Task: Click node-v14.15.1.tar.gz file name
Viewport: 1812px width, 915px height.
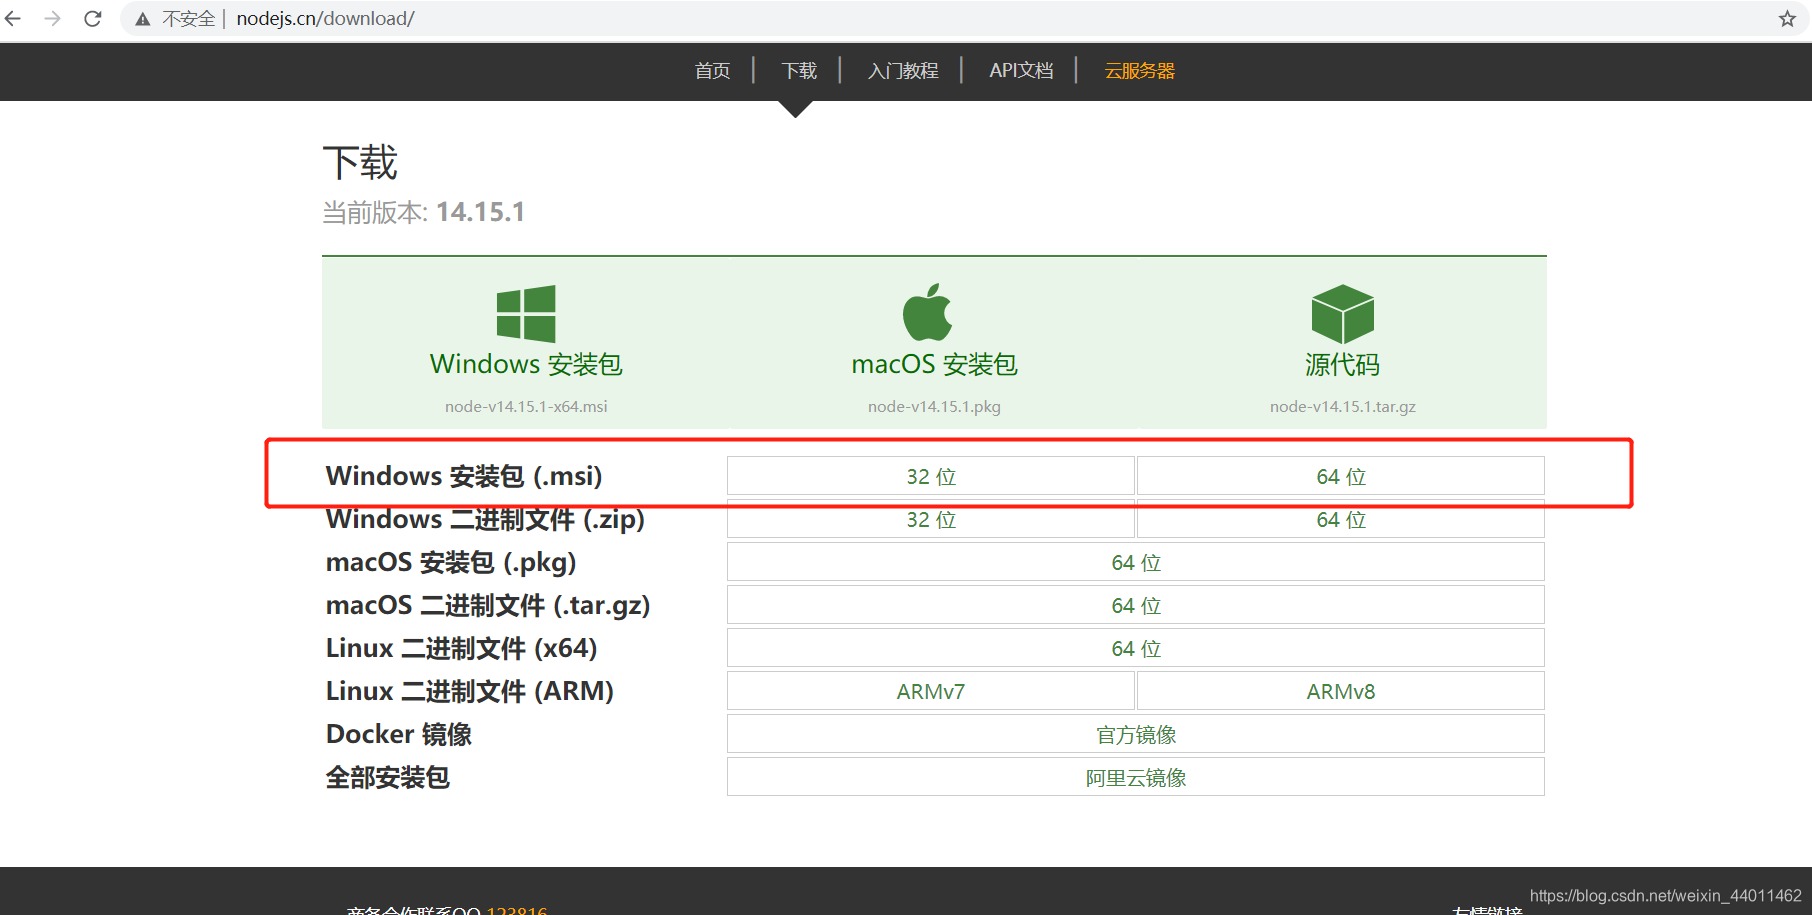Action: [1343, 407]
